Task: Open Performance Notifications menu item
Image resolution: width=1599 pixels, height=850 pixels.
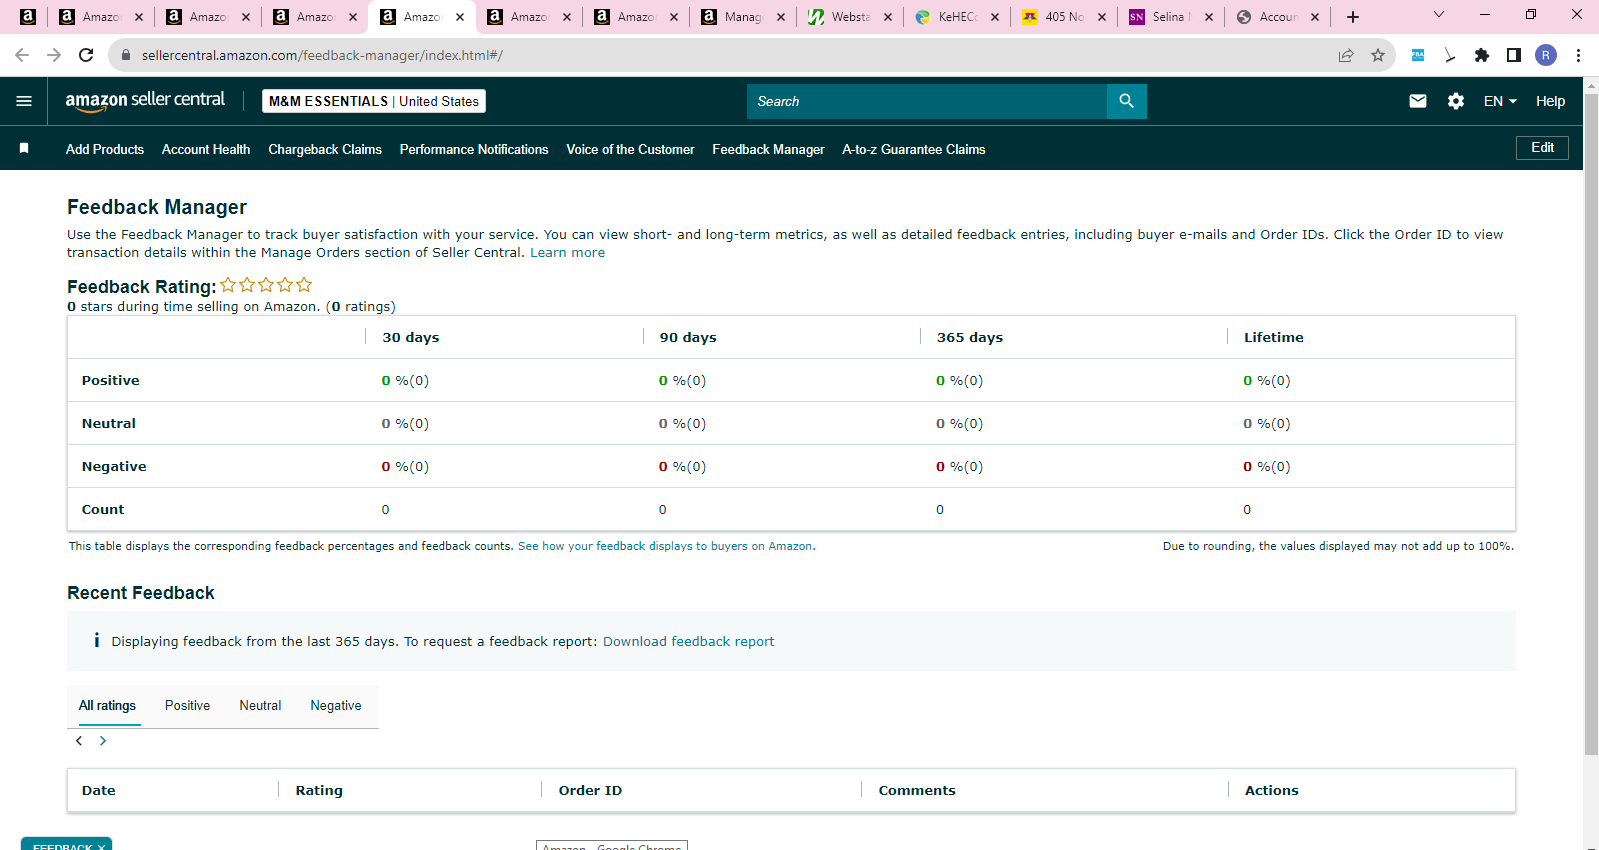Action: click(474, 149)
